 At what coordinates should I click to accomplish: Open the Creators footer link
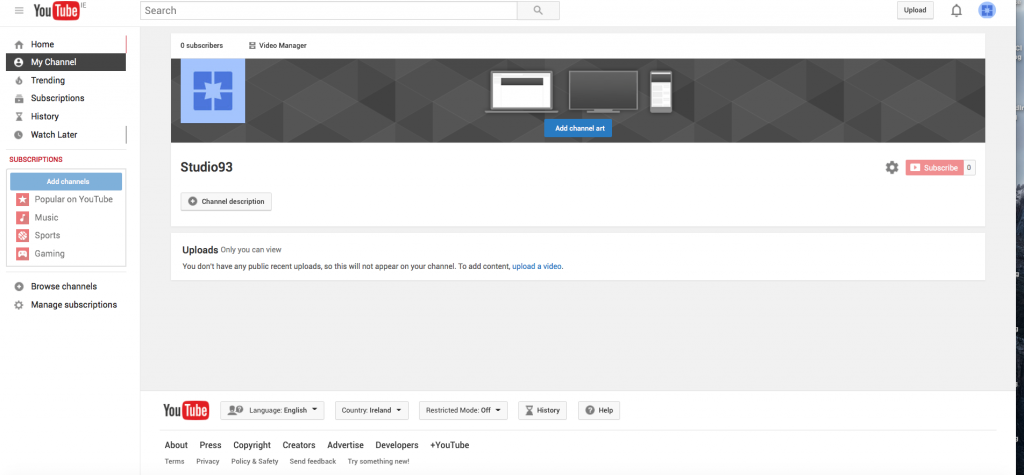(x=299, y=445)
